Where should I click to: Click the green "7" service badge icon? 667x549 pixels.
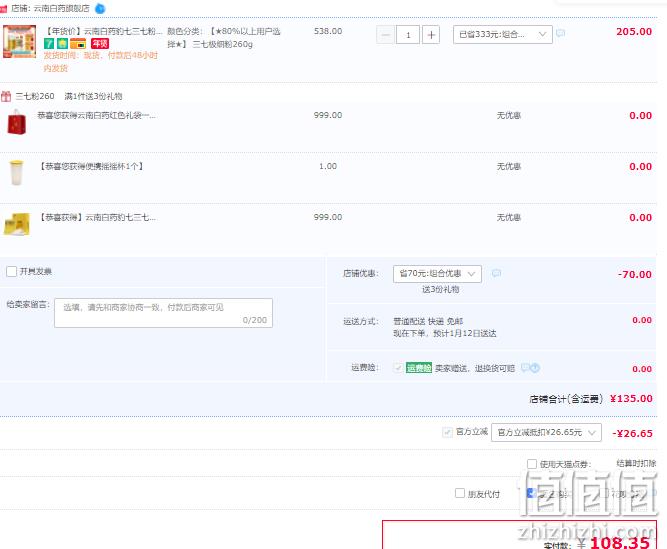pos(49,43)
